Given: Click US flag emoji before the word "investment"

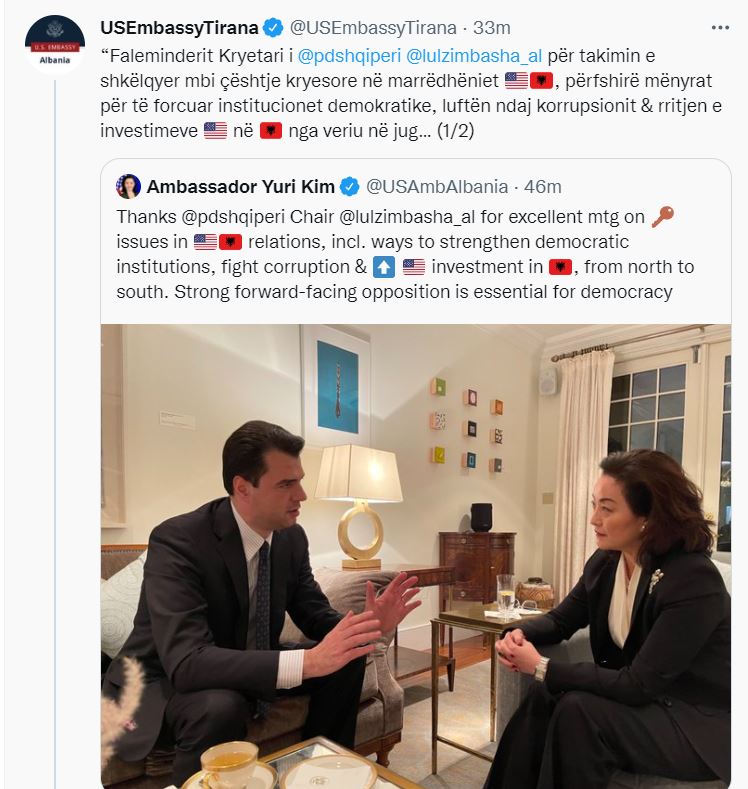Looking at the screenshot, I should pyautogui.click(x=413, y=266).
